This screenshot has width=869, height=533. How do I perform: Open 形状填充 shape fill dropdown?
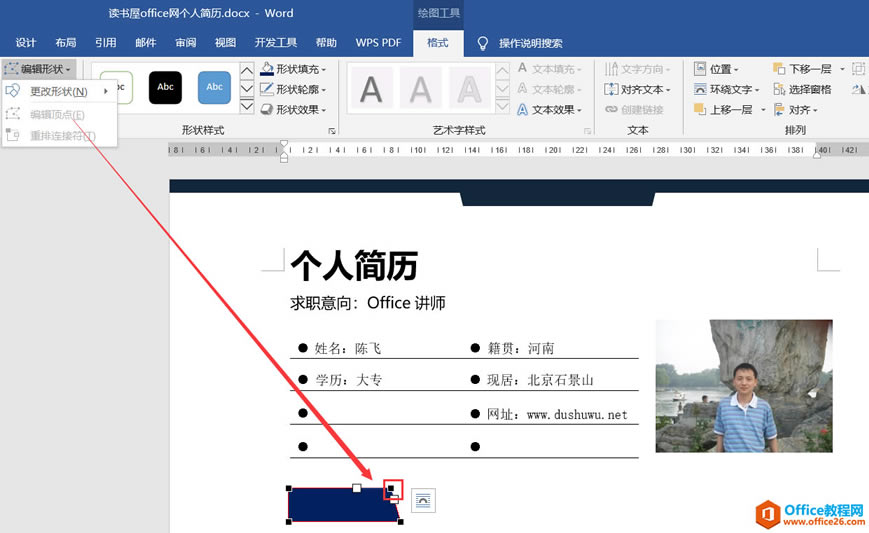(294, 69)
